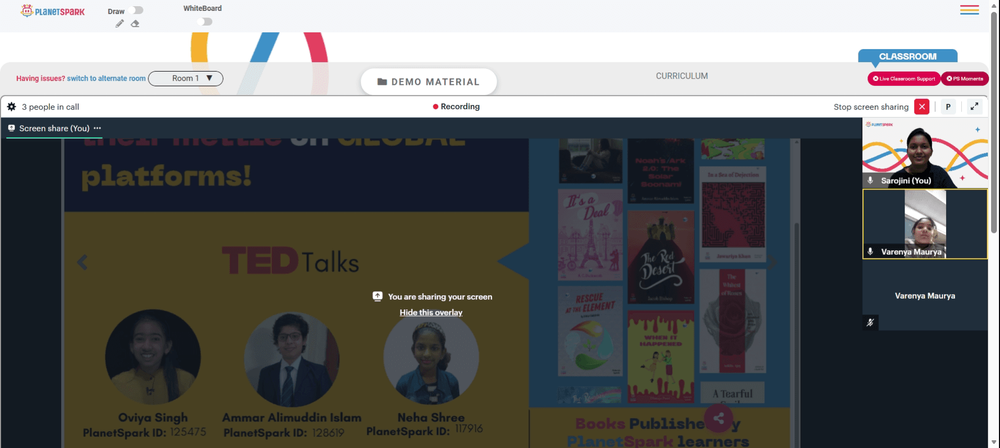
Task: Click Having issues? text
Action: [x=40, y=78]
